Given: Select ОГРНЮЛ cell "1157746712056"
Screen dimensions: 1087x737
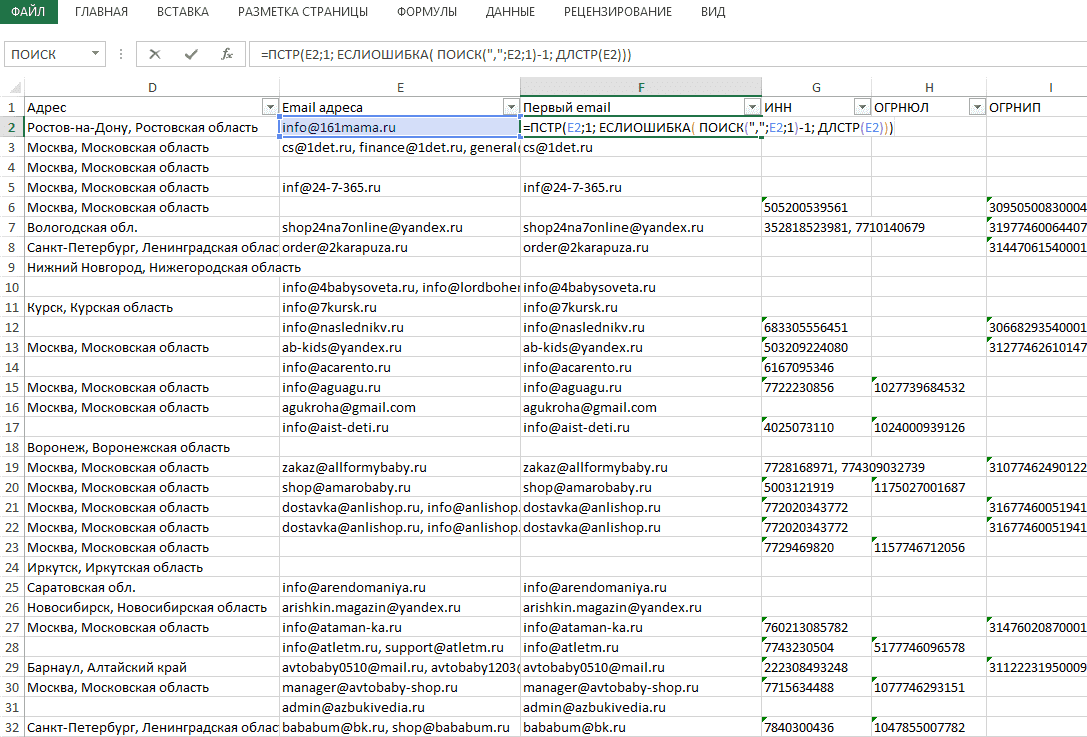Looking at the screenshot, I should pyautogui.click(x=929, y=548).
